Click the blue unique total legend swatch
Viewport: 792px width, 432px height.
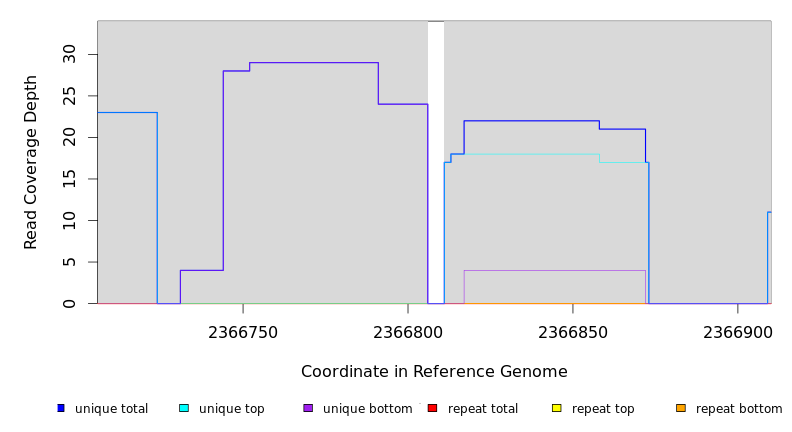pos(61,408)
